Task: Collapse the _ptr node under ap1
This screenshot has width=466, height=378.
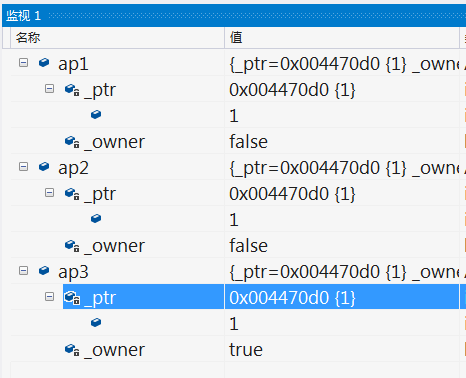Action: [49, 89]
